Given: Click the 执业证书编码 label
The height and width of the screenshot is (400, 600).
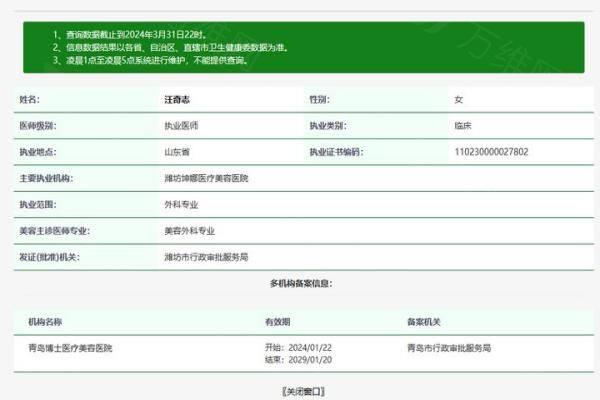Looking at the screenshot, I should [x=336, y=152].
